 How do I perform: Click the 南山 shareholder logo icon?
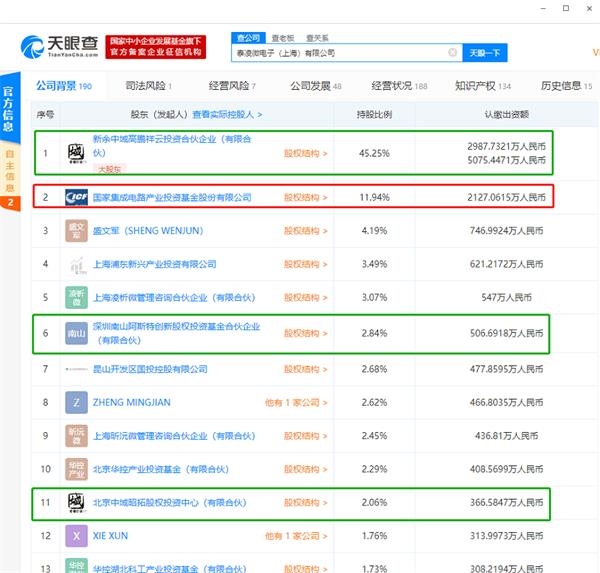point(77,334)
